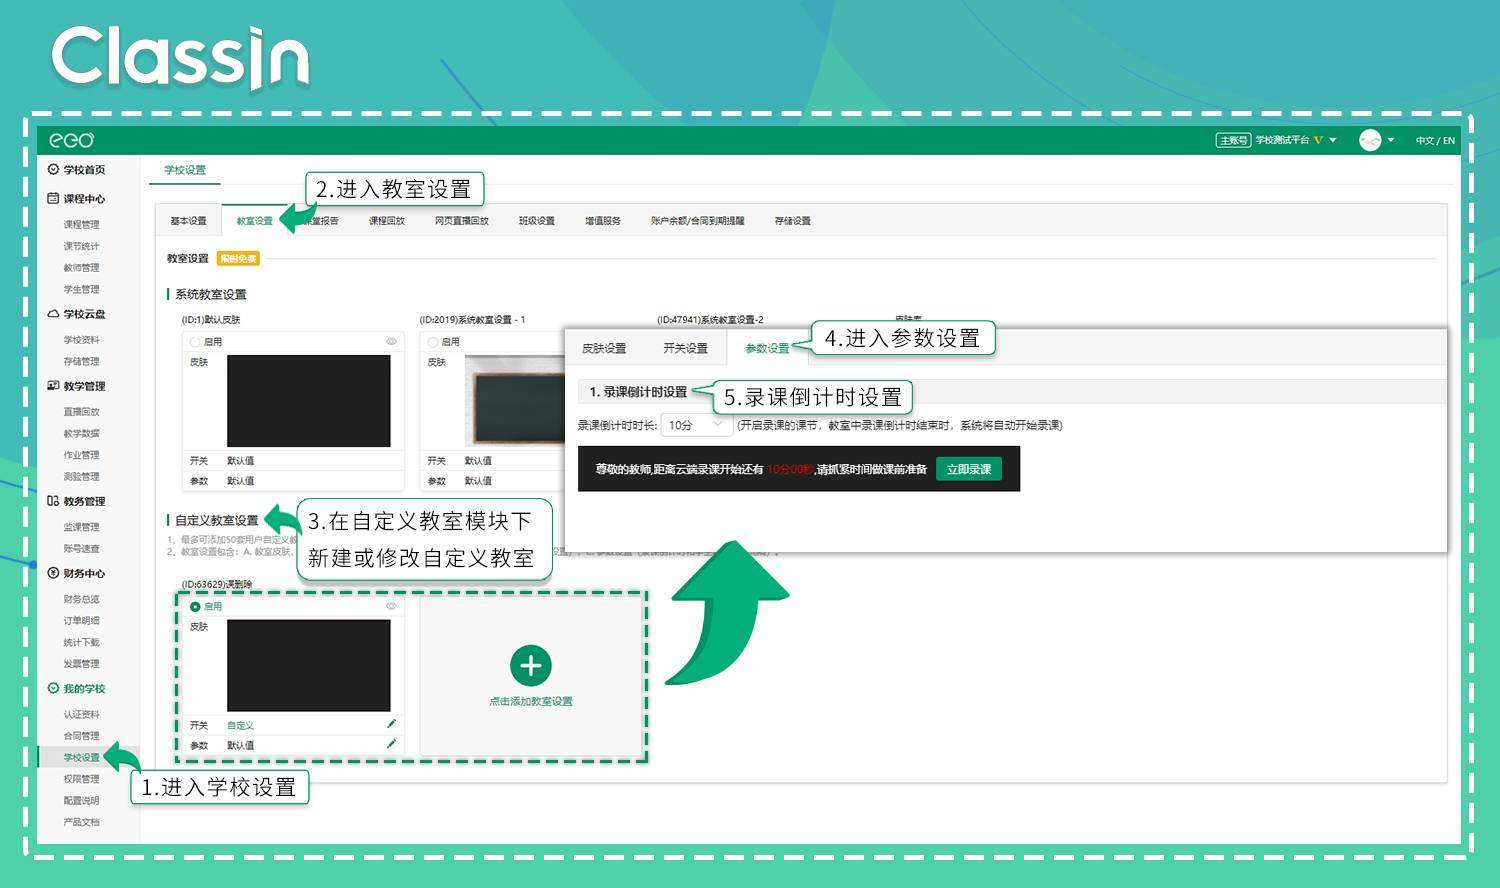Select 启用 radio for ID:63629 custom classroom
This screenshot has height=888, width=1500.
(x=195, y=607)
